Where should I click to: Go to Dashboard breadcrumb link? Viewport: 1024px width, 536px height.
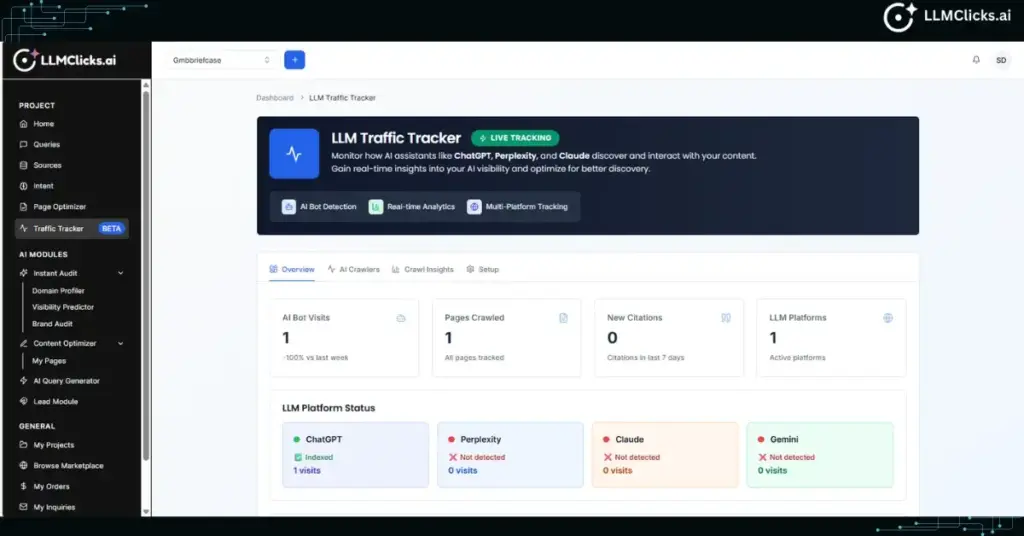275,98
